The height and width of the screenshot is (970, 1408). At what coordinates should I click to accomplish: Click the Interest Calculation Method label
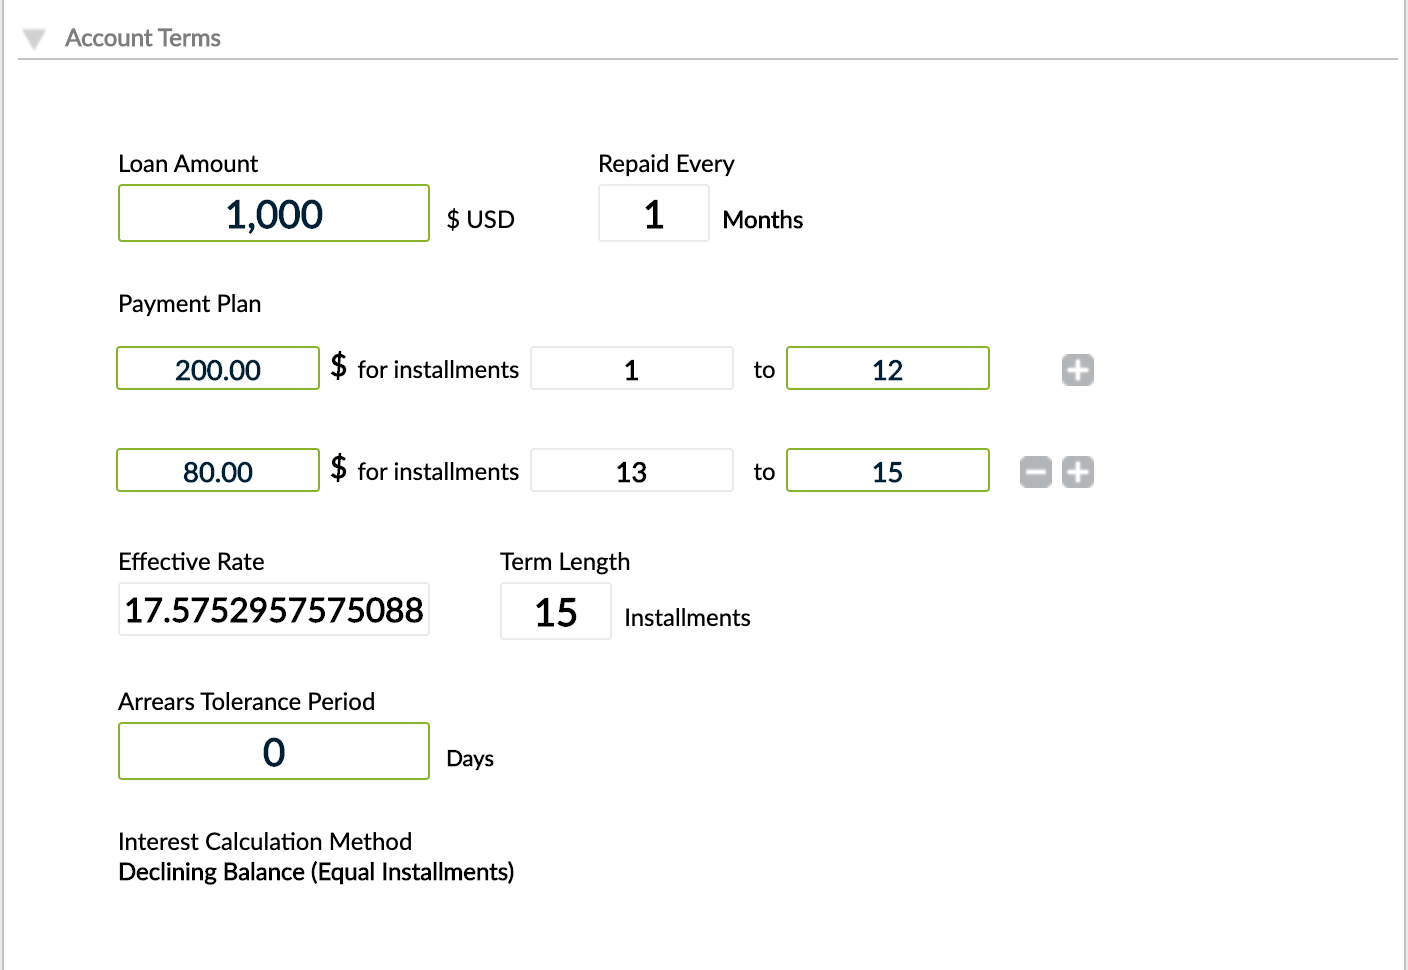pyautogui.click(x=264, y=841)
